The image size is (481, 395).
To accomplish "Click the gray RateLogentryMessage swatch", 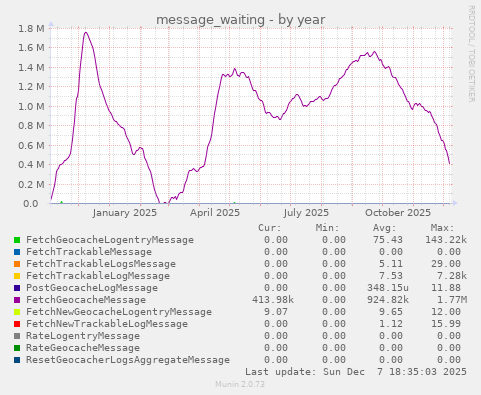I will click(x=17, y=336).
